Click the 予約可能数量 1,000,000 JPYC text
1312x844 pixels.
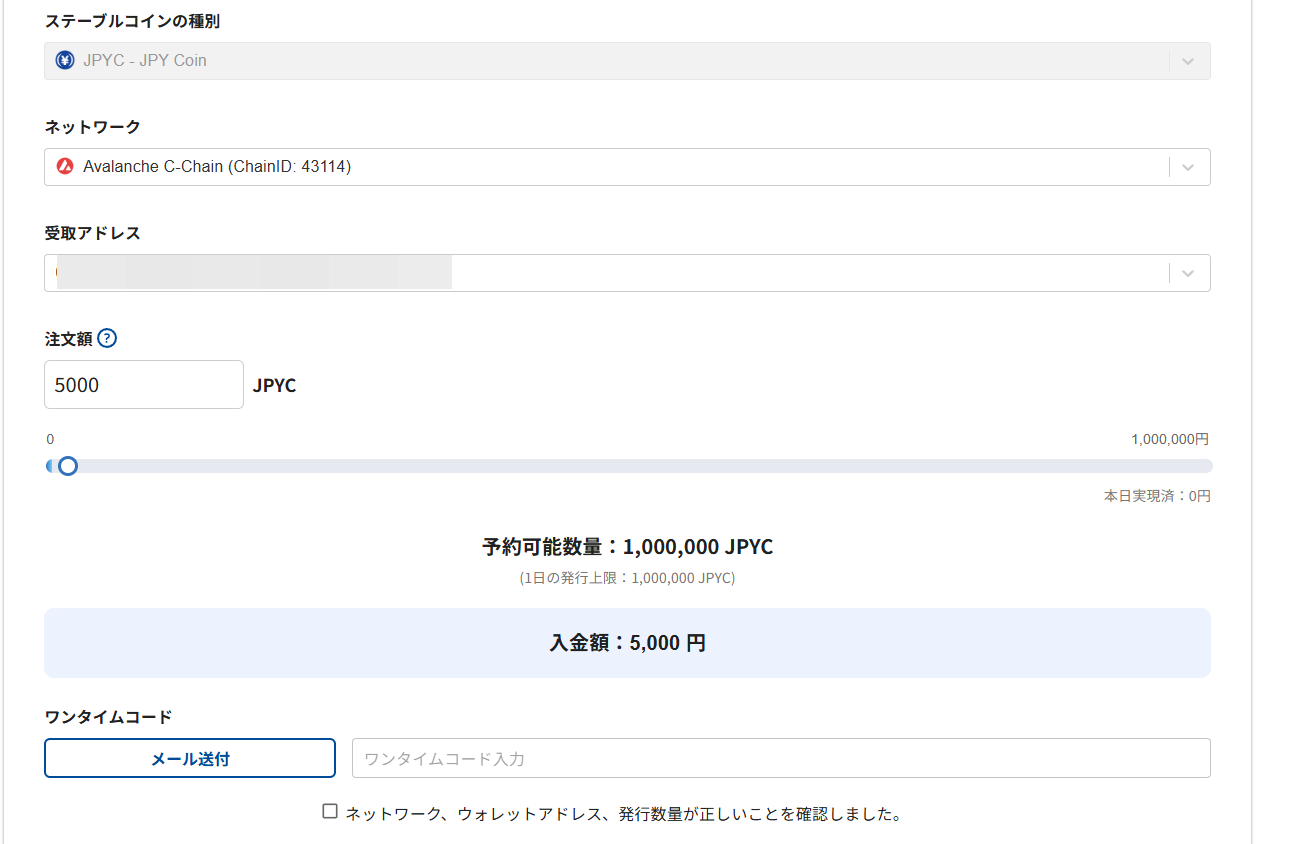627,547
